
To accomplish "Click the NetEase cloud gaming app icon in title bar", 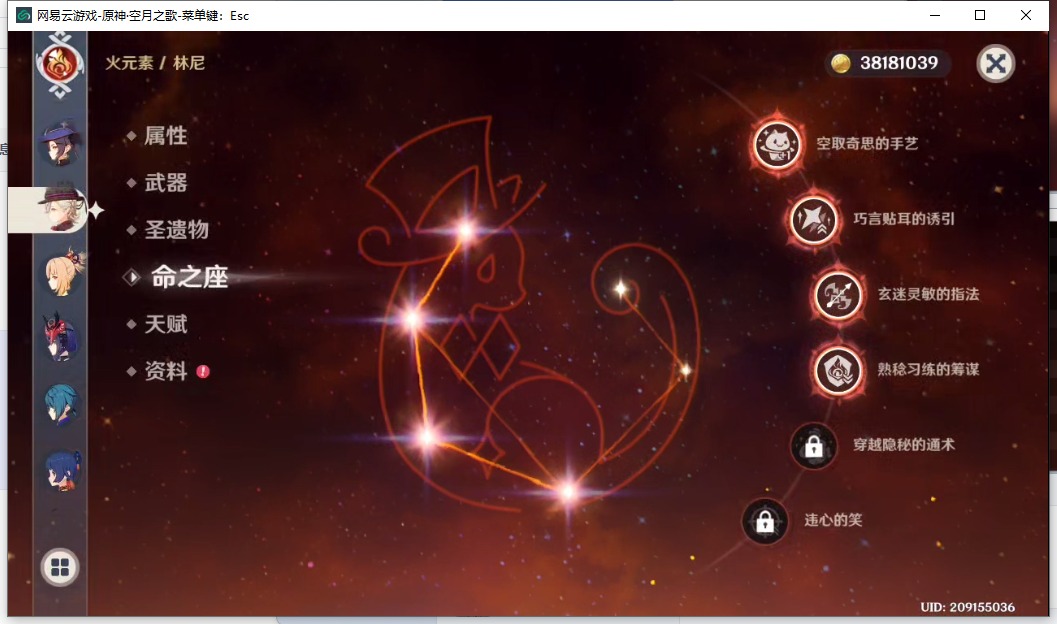I will click(24, 15).
